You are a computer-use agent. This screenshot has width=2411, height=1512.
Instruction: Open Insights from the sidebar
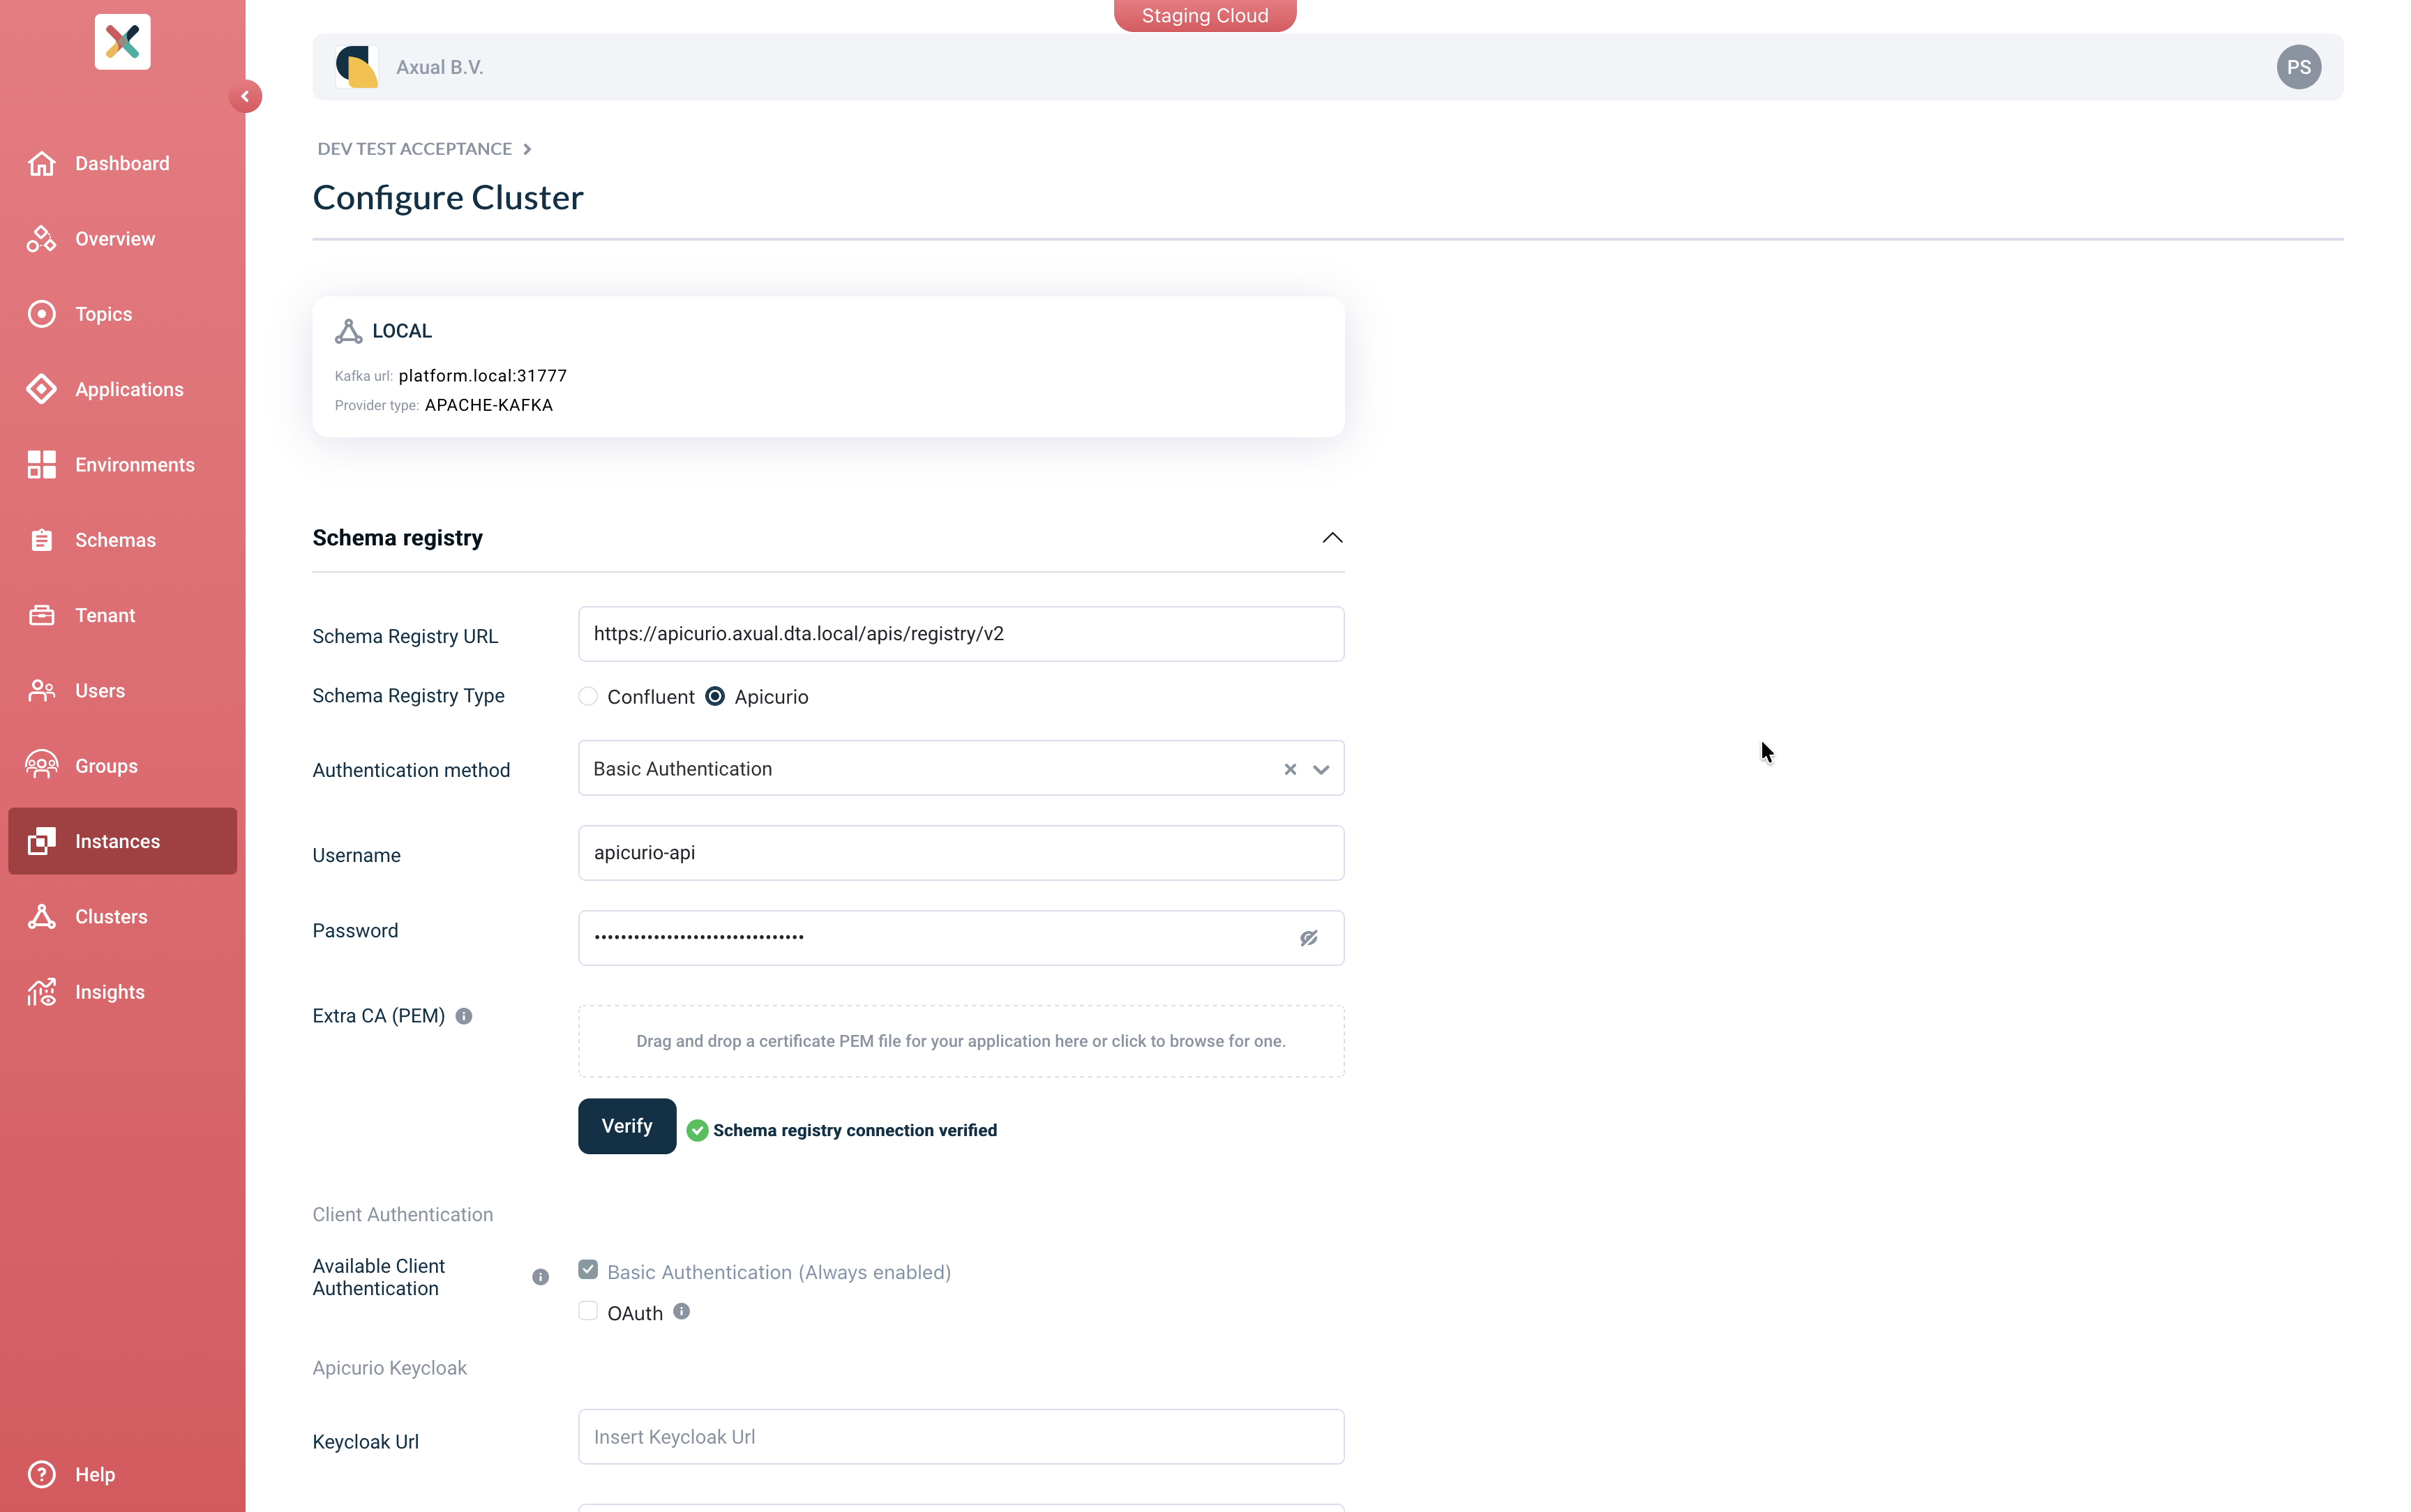click(x=109, y=991)
